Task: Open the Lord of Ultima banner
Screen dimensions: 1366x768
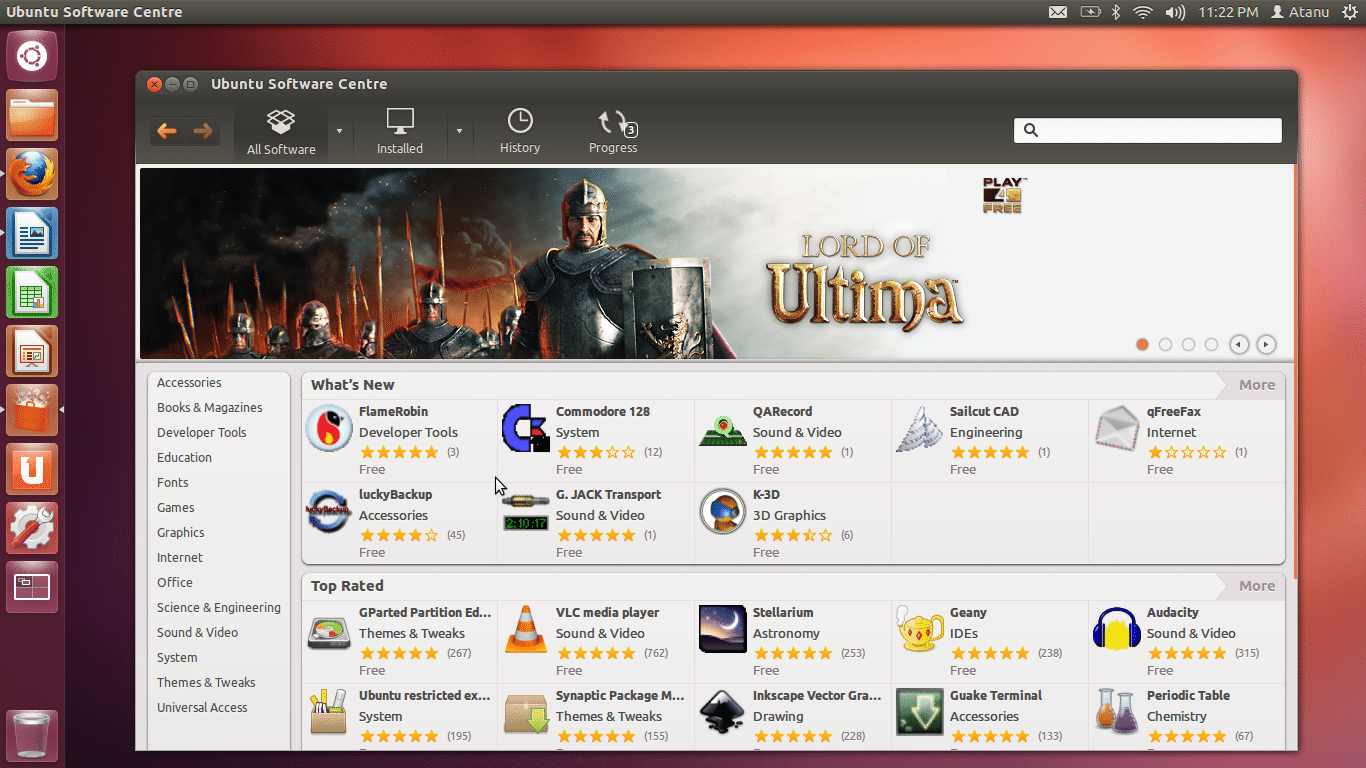Action: [714, 263]
